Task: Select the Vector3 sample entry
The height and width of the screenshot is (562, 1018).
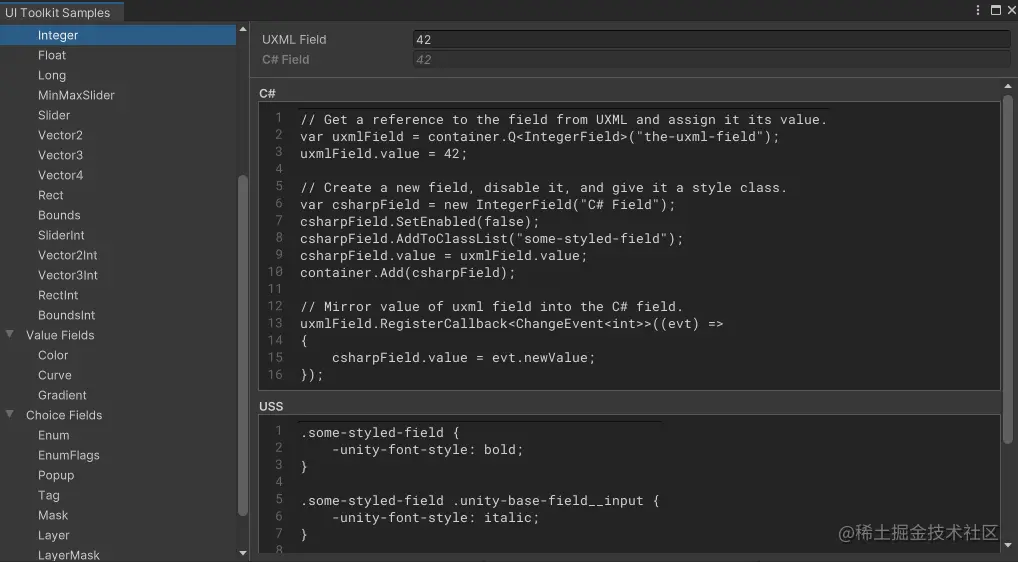Action: point(60,155)
